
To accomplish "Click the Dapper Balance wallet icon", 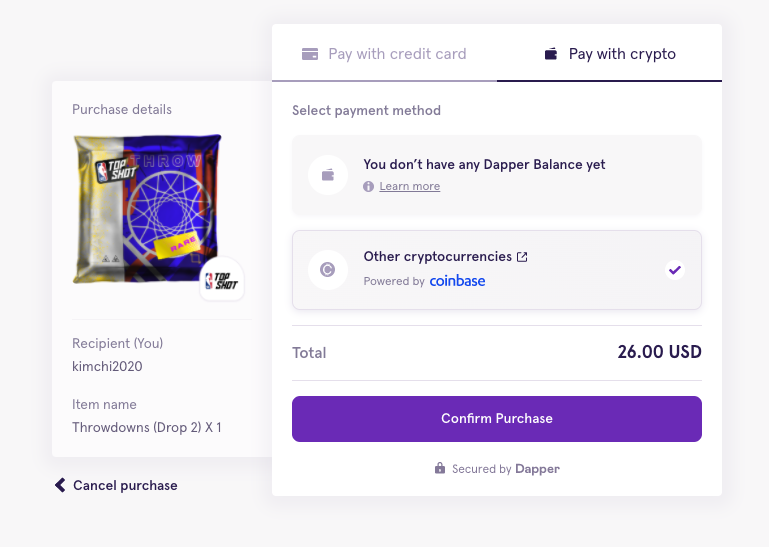I will pyautogui.click(x=328, y=175).
